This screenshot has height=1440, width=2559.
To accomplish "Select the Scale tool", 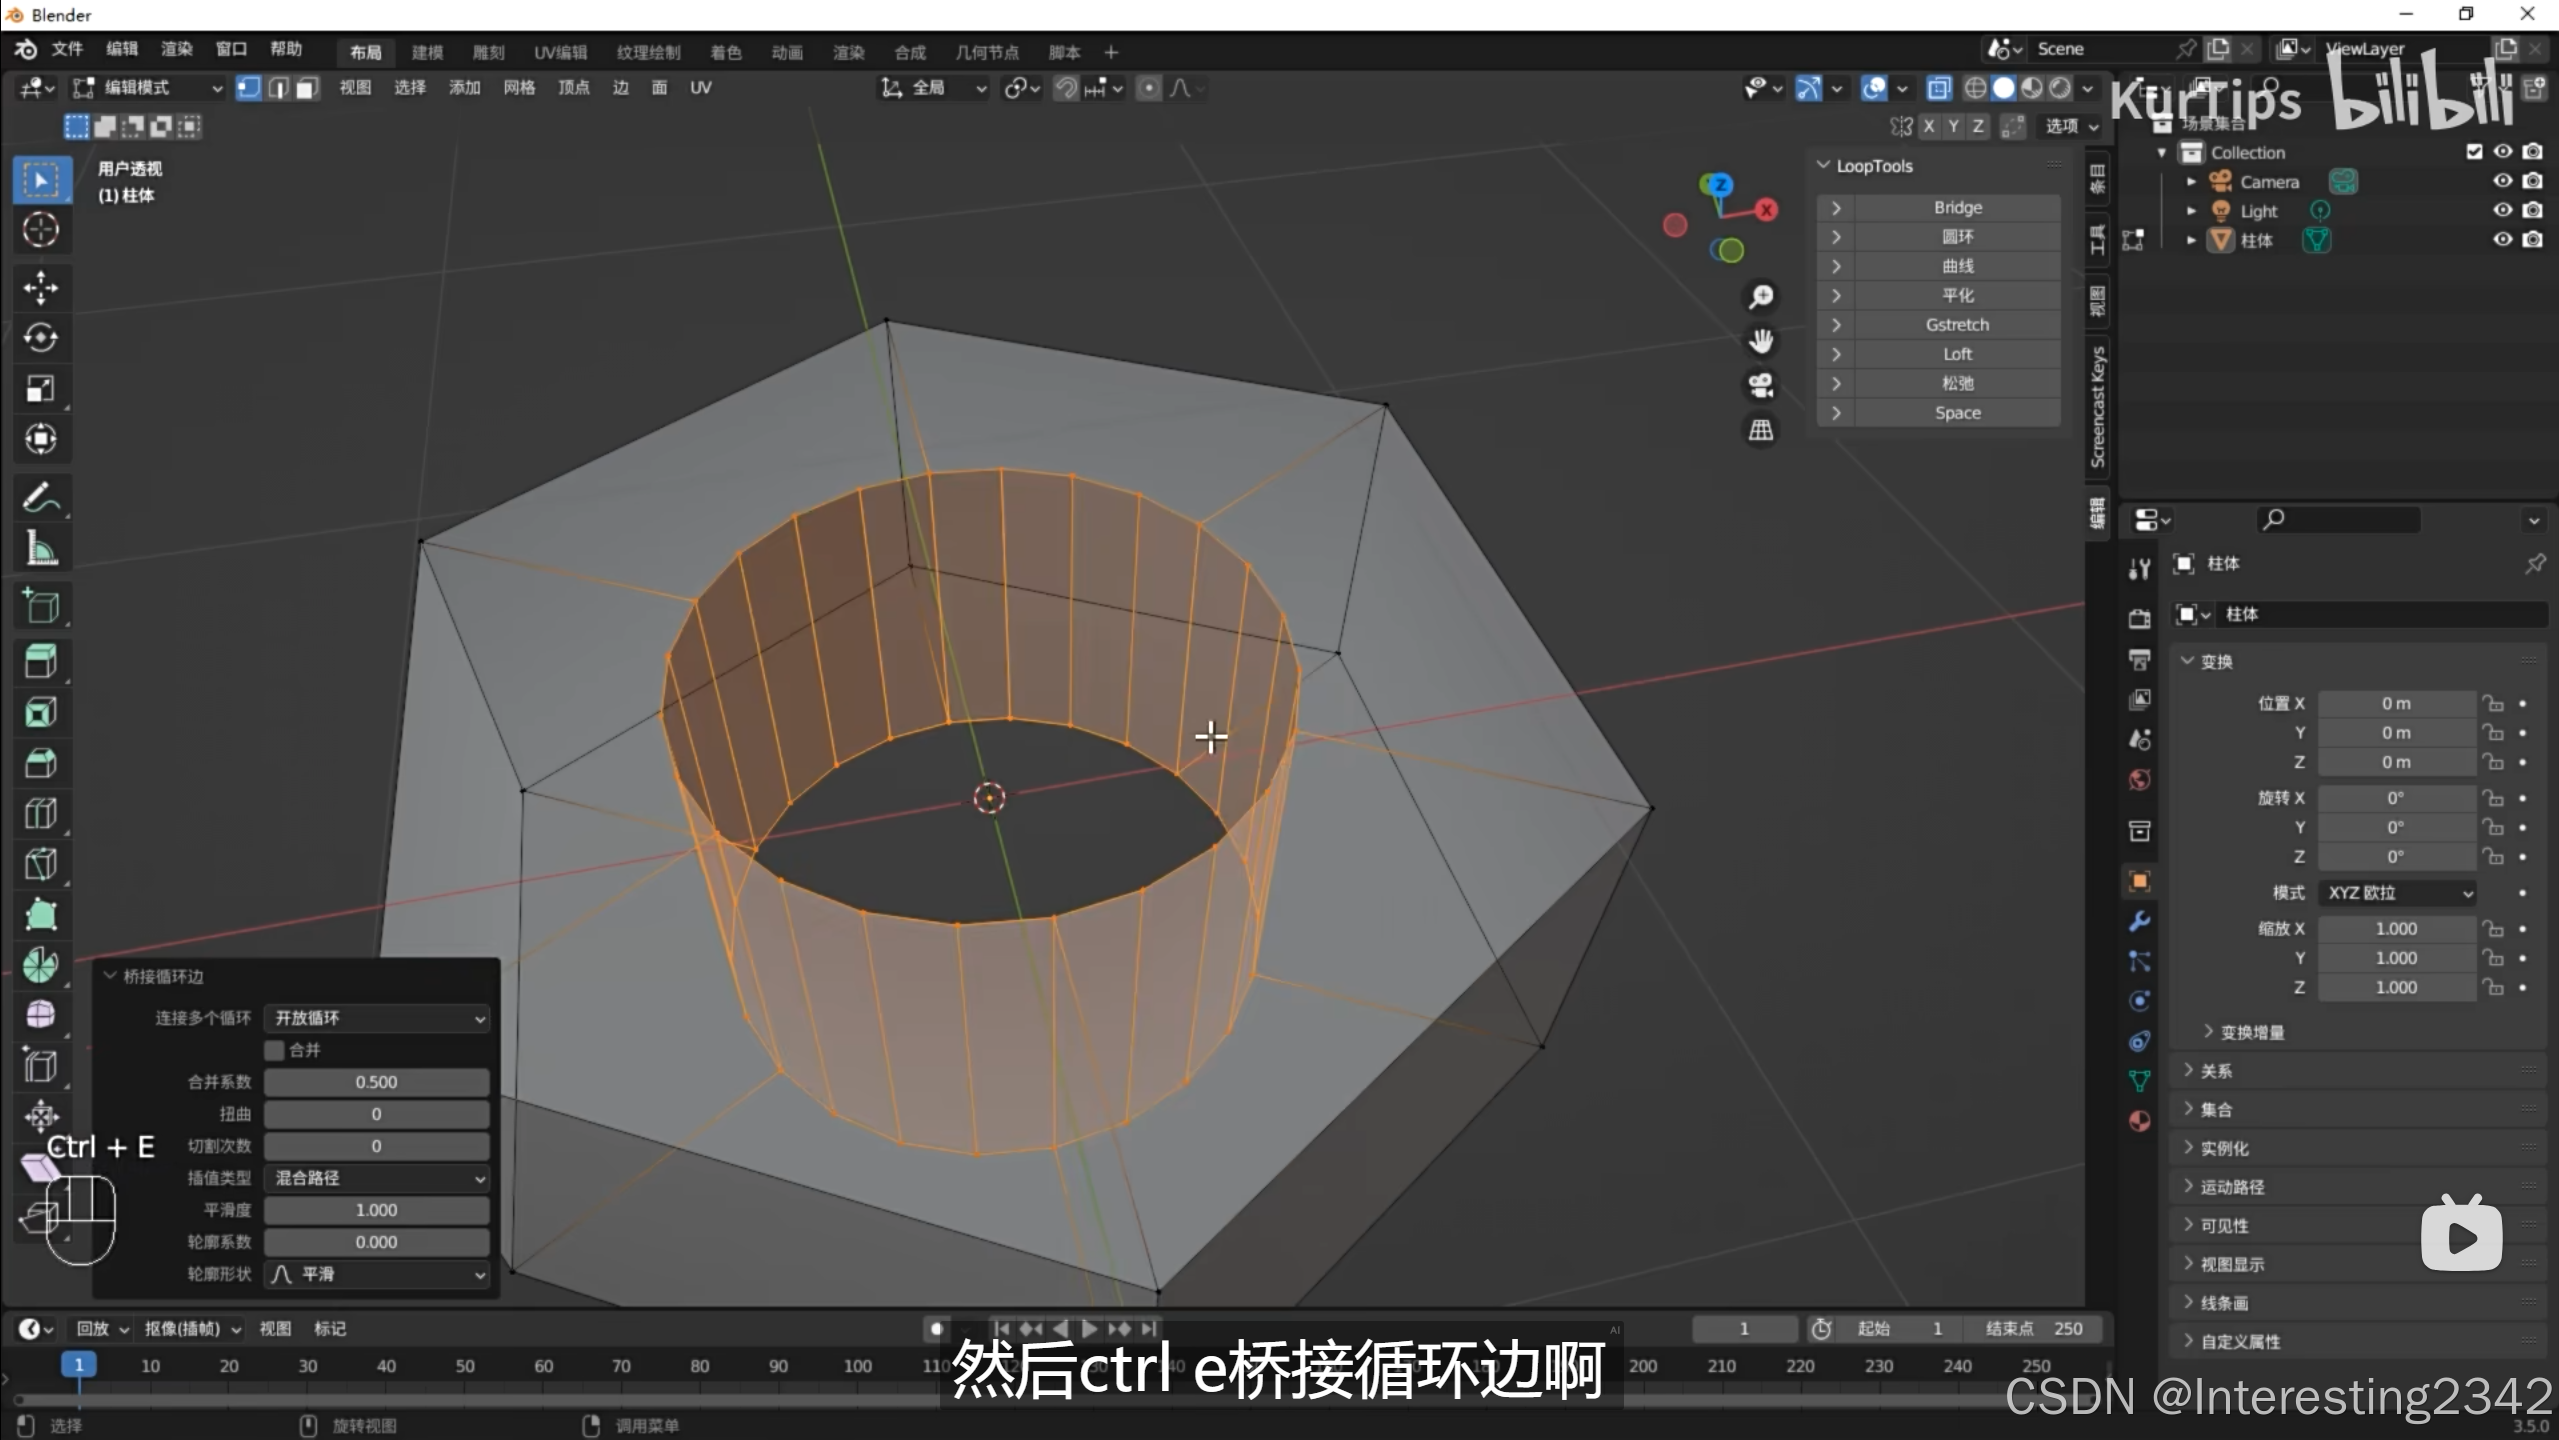I will tap(40, 388).
